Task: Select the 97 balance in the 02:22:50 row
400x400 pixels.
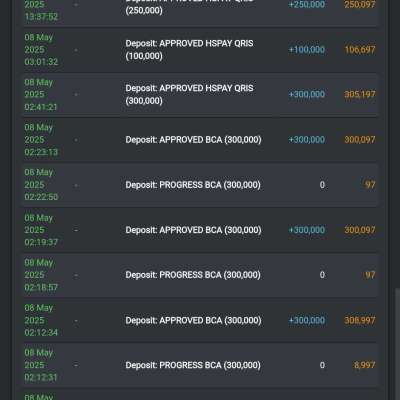Action: [370, 185]
